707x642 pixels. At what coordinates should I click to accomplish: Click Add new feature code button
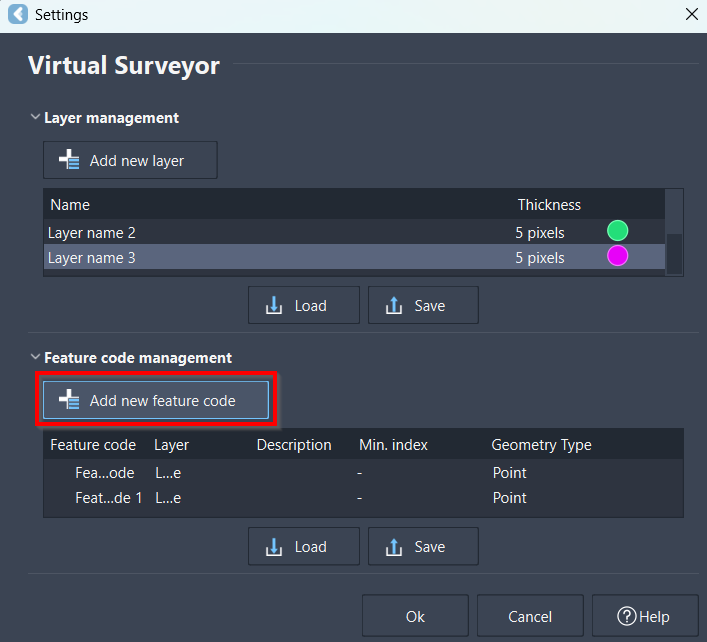(x=156, y=400)
